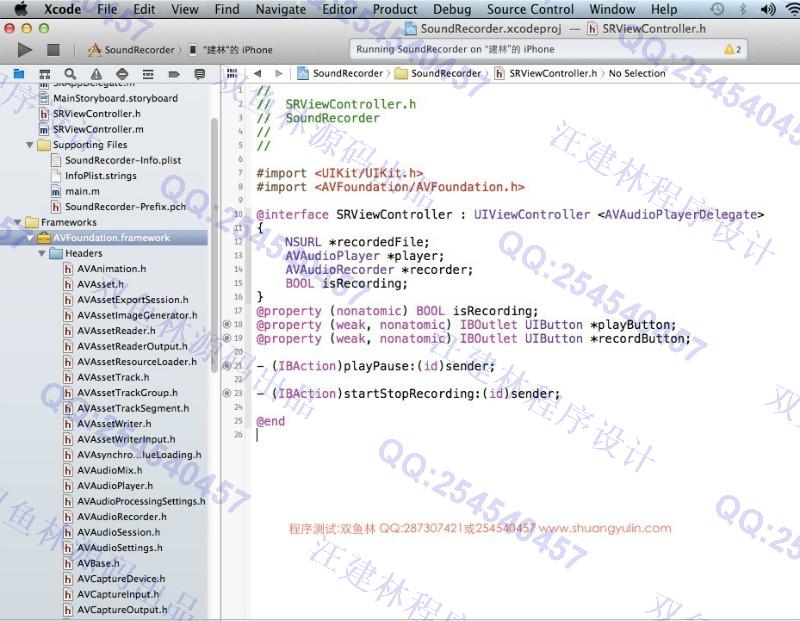Open the No Selection symbol jump menu

637,73
